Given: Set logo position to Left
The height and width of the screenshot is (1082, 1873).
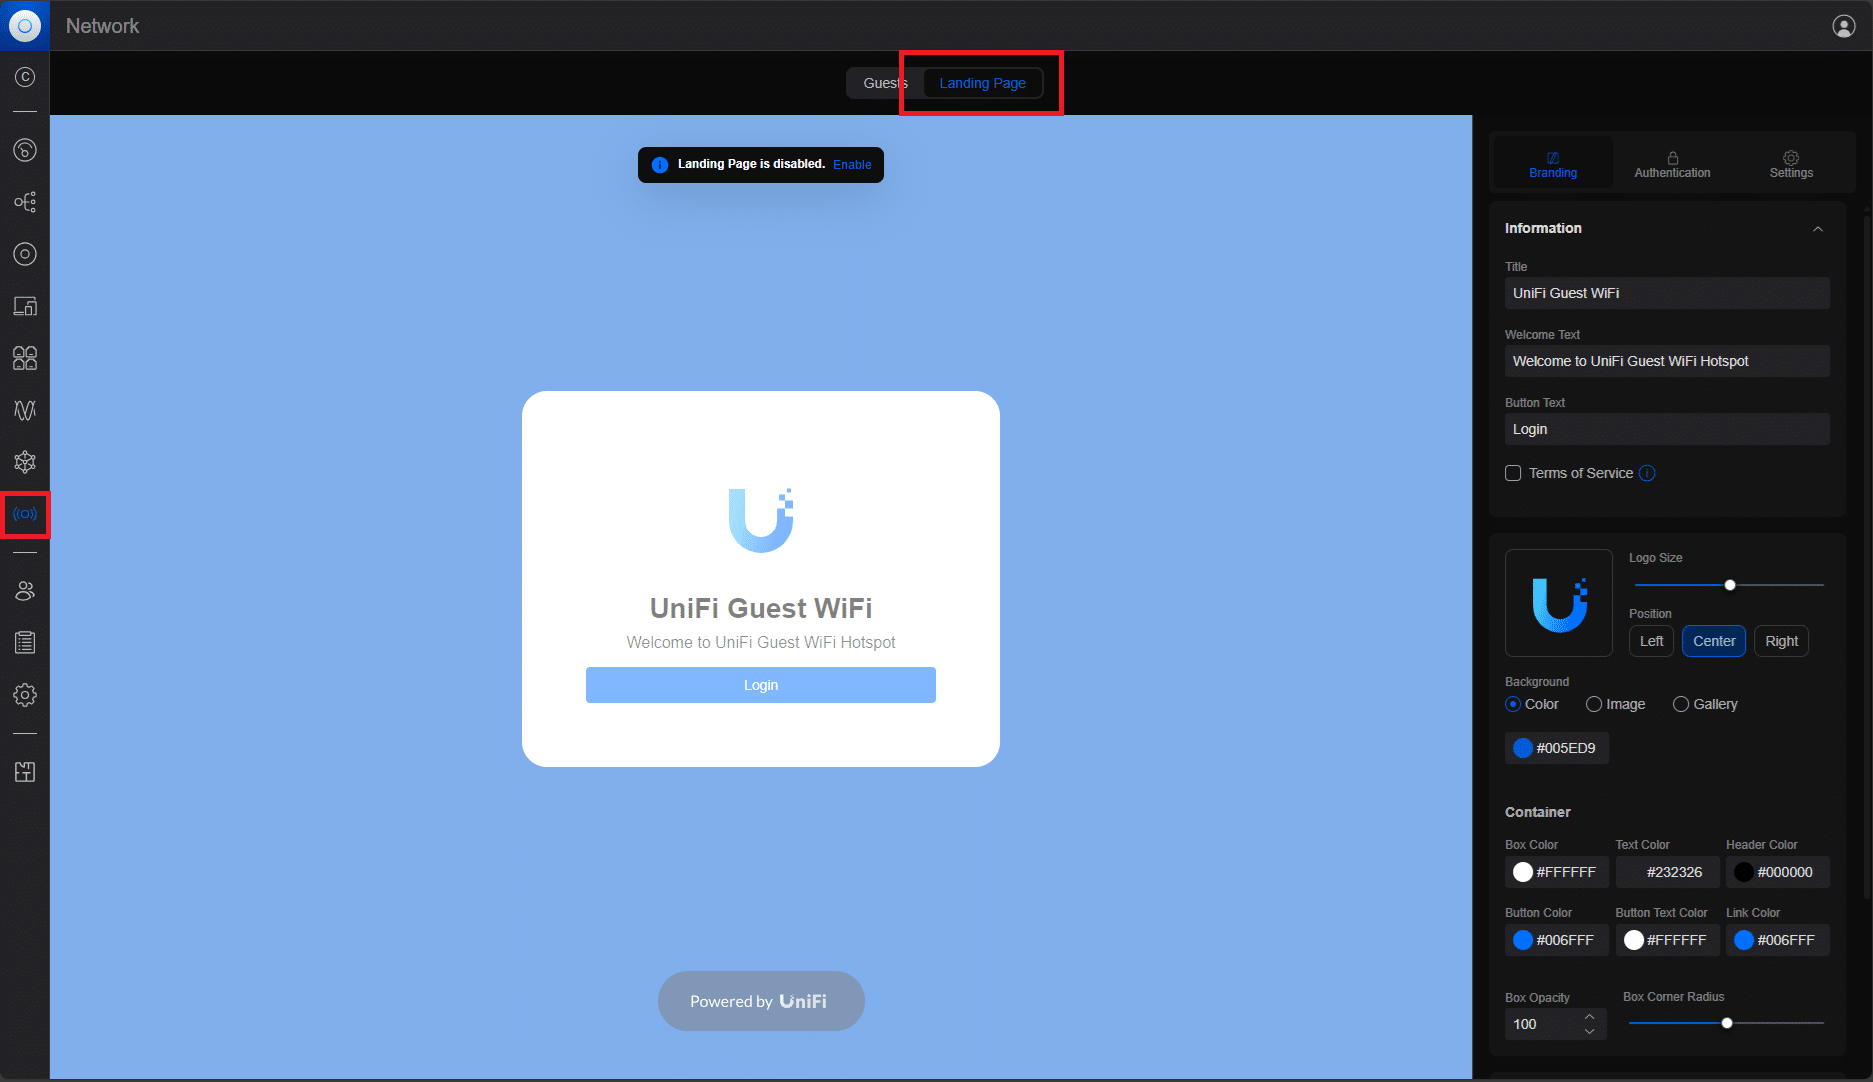Looking at the screenshot, I should (1651, 641).
